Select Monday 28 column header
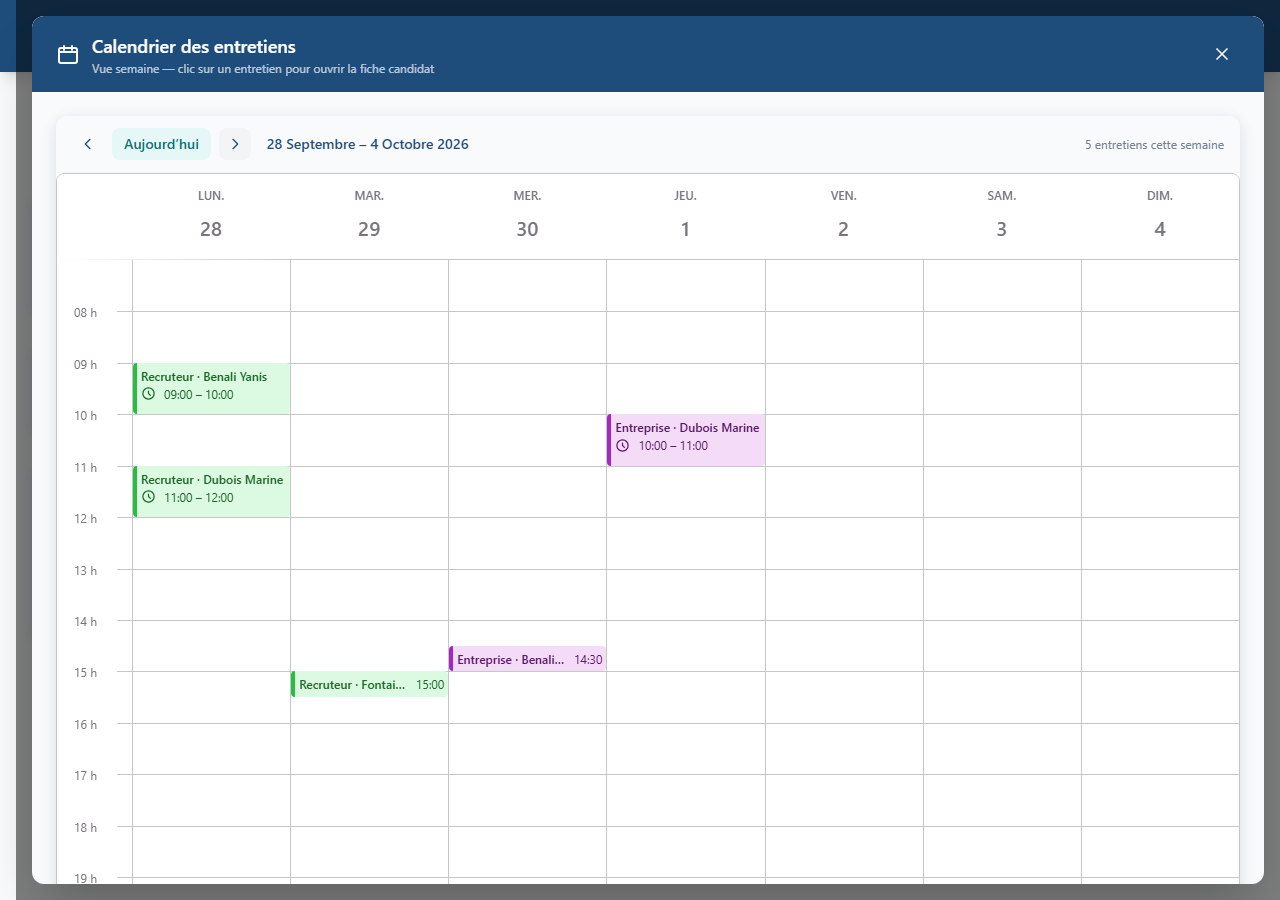Viewport: 1280px width, 900px height. (211, 216)
